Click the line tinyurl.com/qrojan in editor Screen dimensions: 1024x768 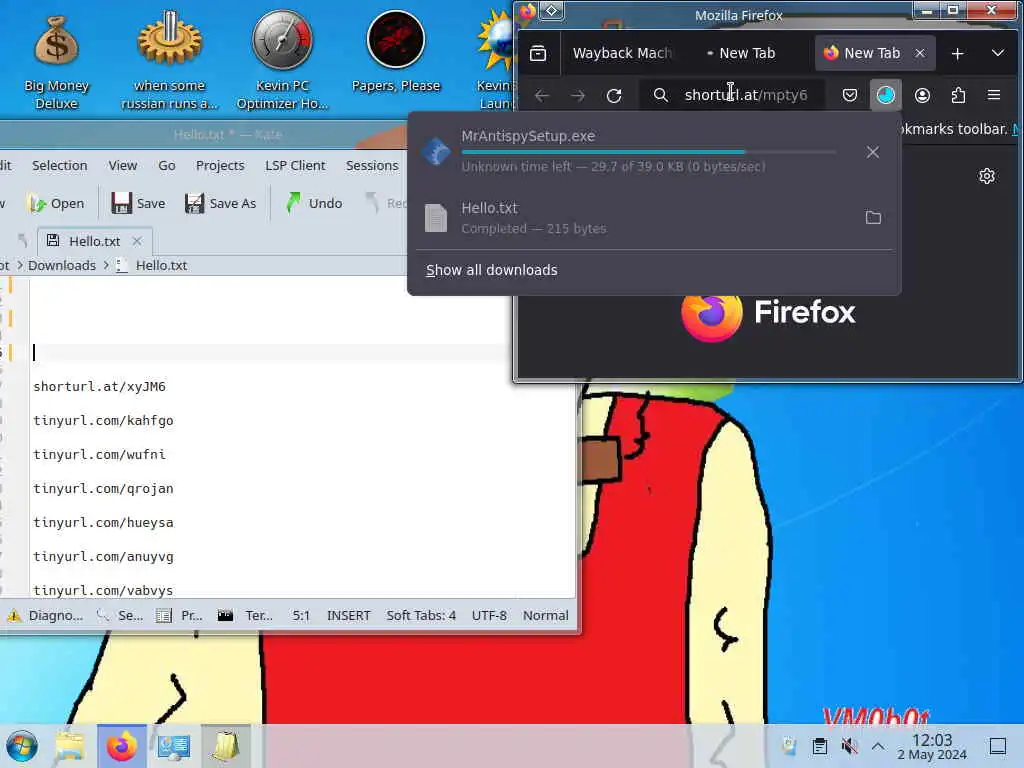point(103,488)
